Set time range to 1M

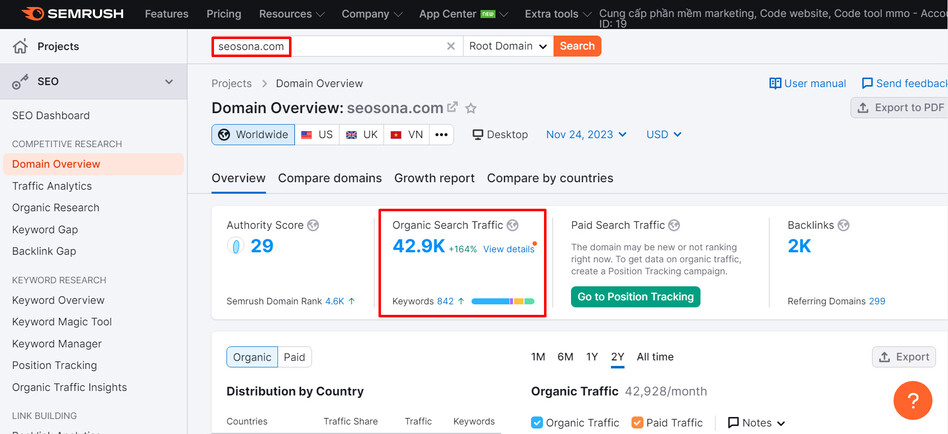point(538,357)
